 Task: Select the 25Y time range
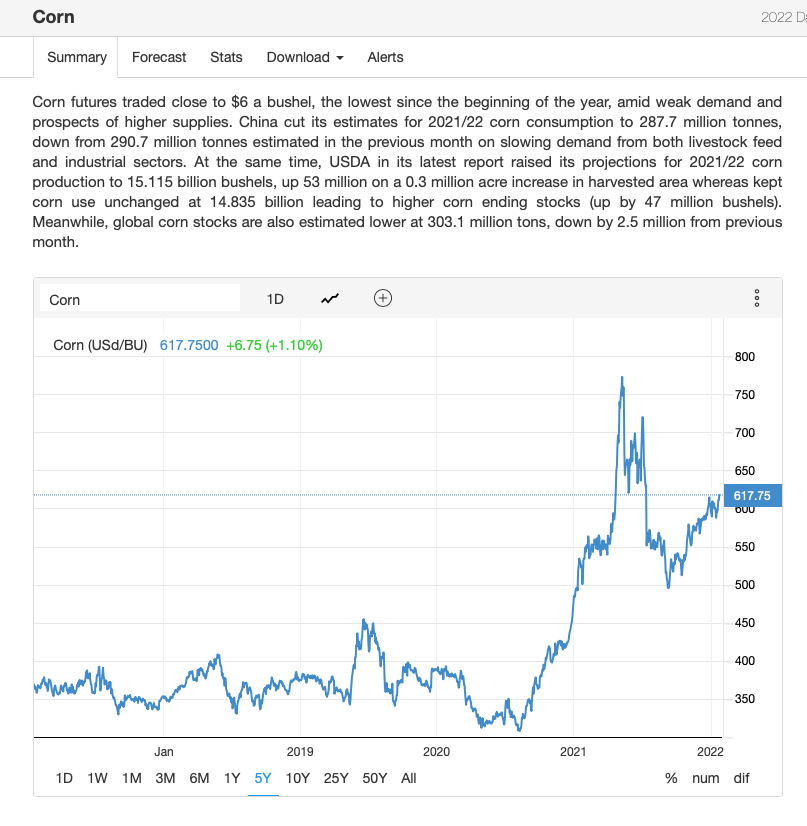[x=335, y=778]
